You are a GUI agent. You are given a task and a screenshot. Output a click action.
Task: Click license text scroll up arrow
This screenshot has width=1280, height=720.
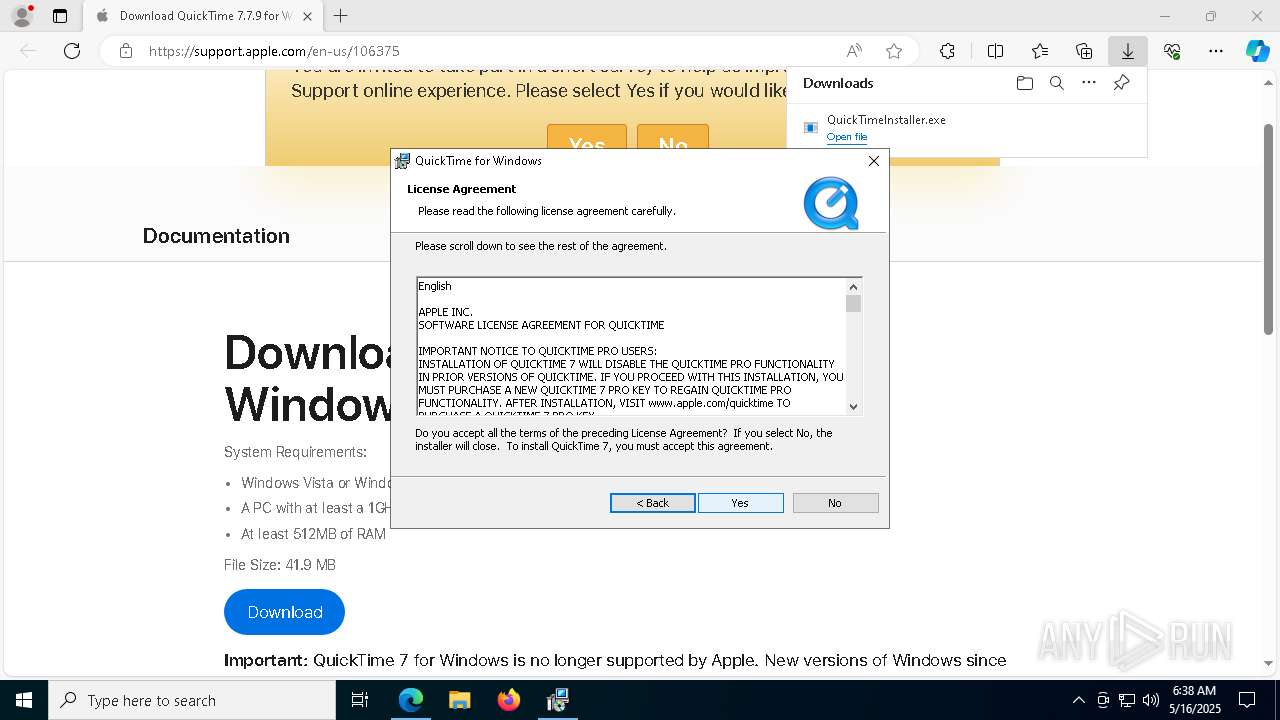coord(854,287)
